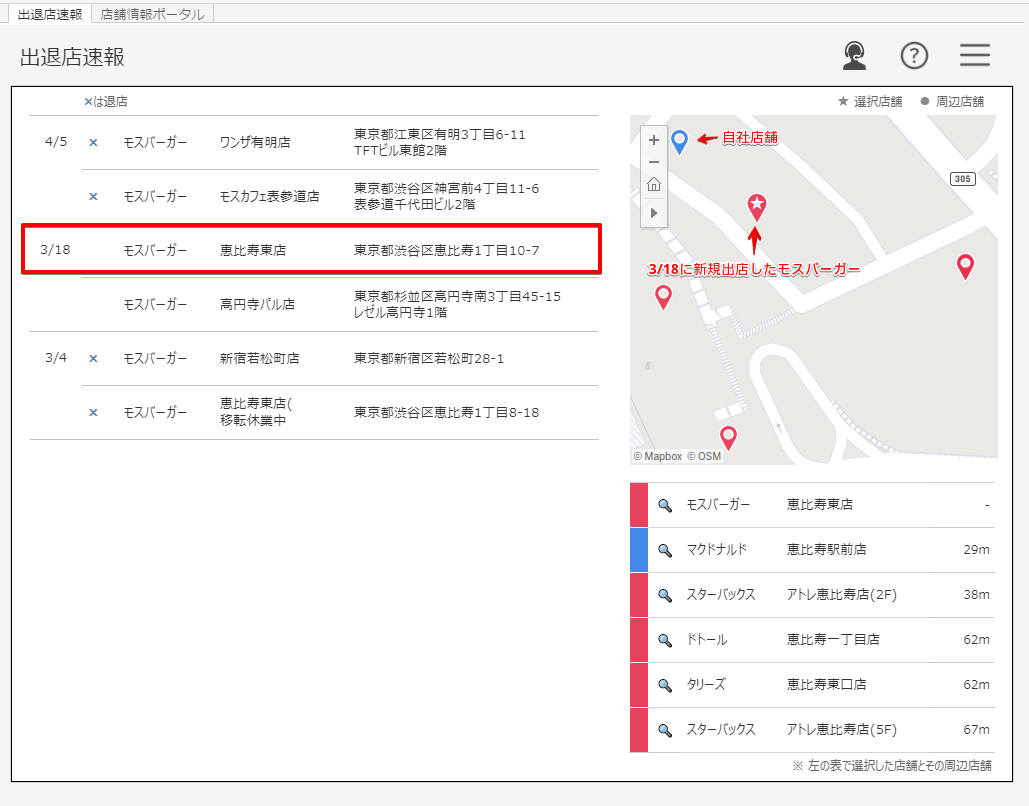
Task: Click the closure × mark for 新宿若松町店
Action: (93, 358)
